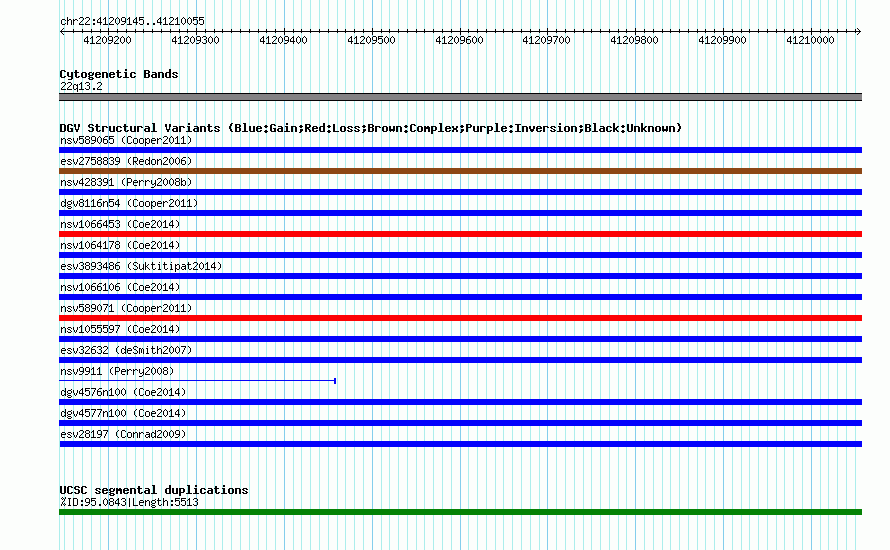Click the blue bar under esv28197
This screenshot has height=550, width=890.
click(x=460, y=444)
